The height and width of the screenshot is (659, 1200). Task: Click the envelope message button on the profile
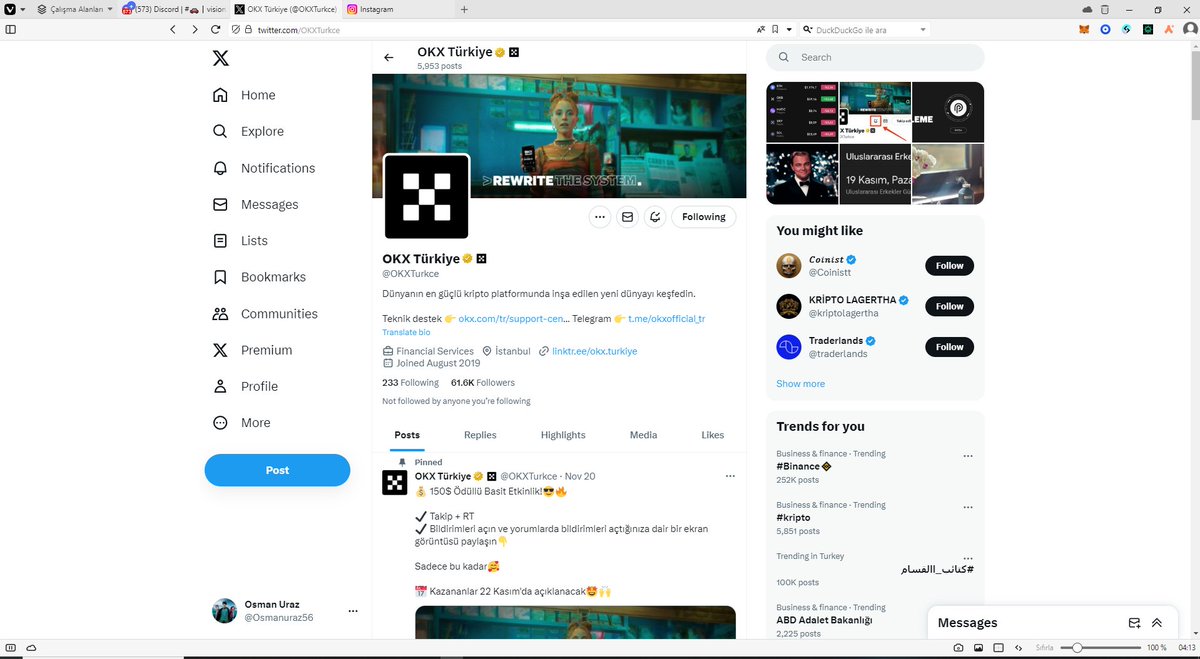click(627, 217)
